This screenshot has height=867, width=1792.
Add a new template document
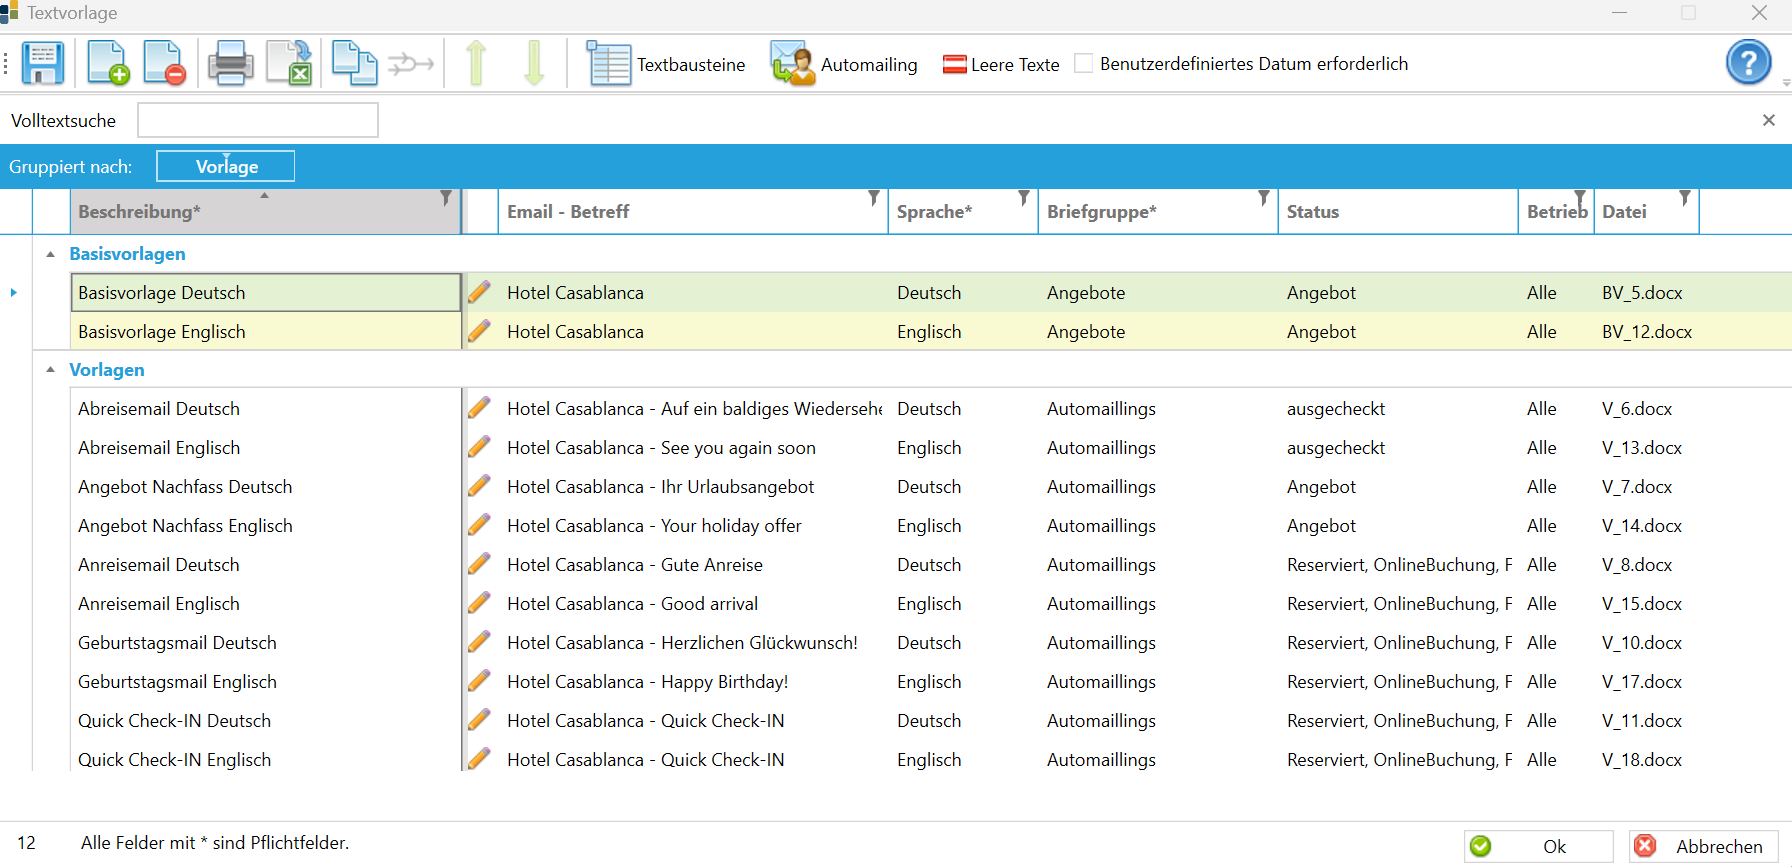[107, 64]
